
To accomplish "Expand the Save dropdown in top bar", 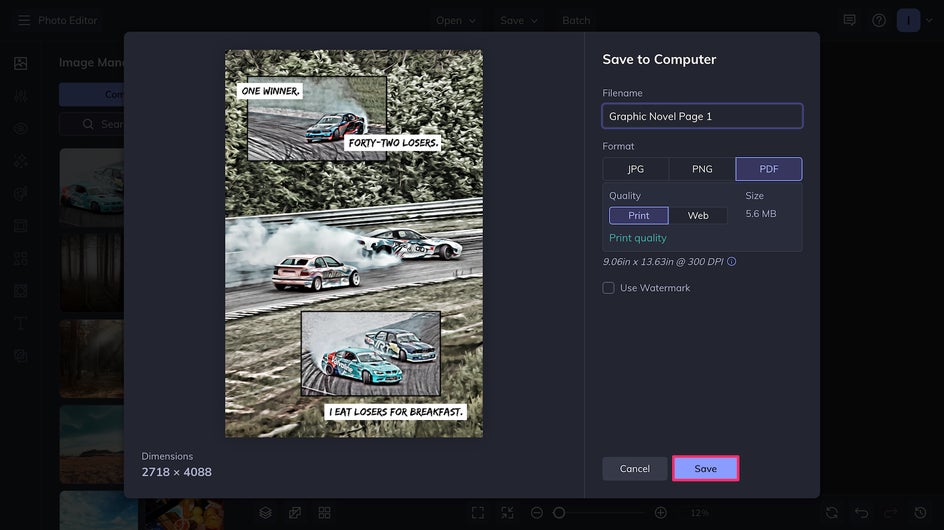I will [518, 20].
